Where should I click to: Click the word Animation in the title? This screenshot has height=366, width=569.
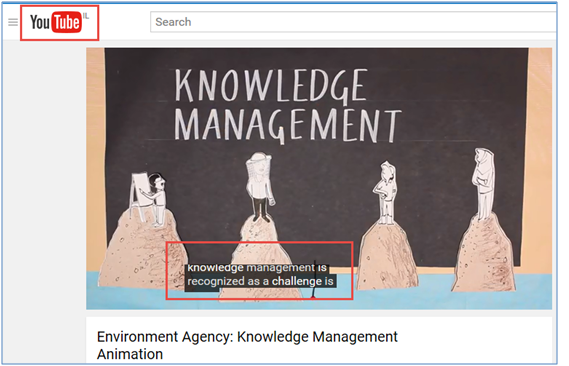(x=130, y=354)
